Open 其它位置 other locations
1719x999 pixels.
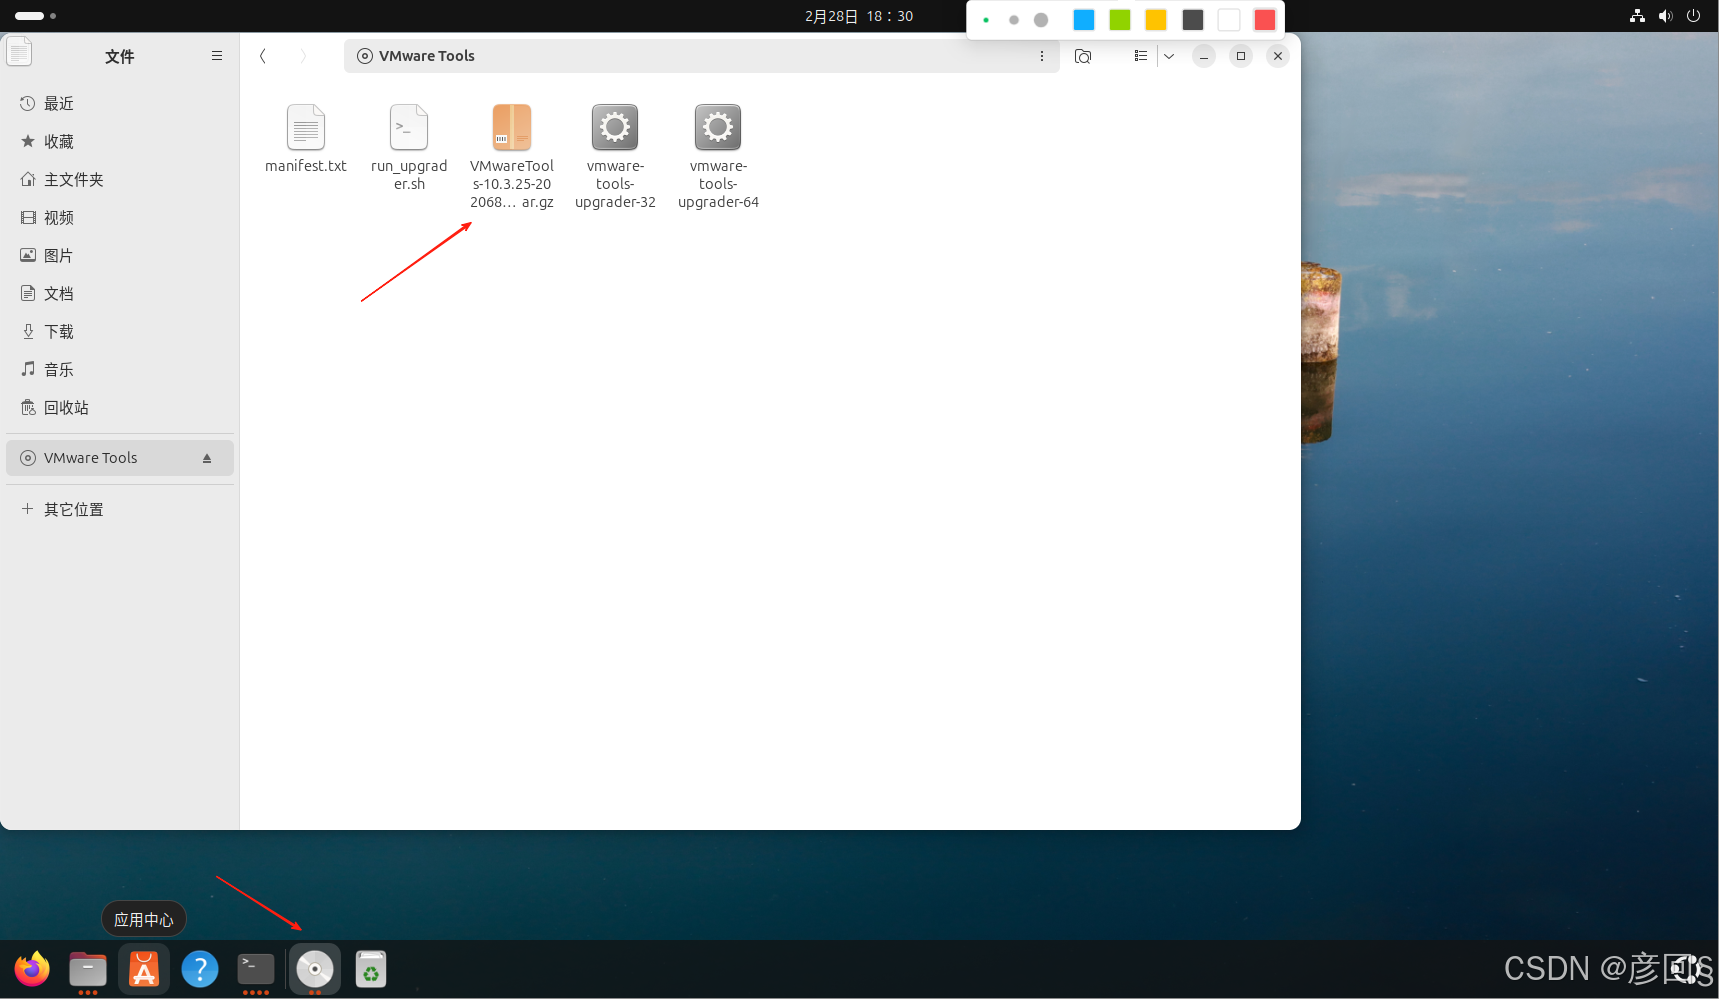[120, 510]
